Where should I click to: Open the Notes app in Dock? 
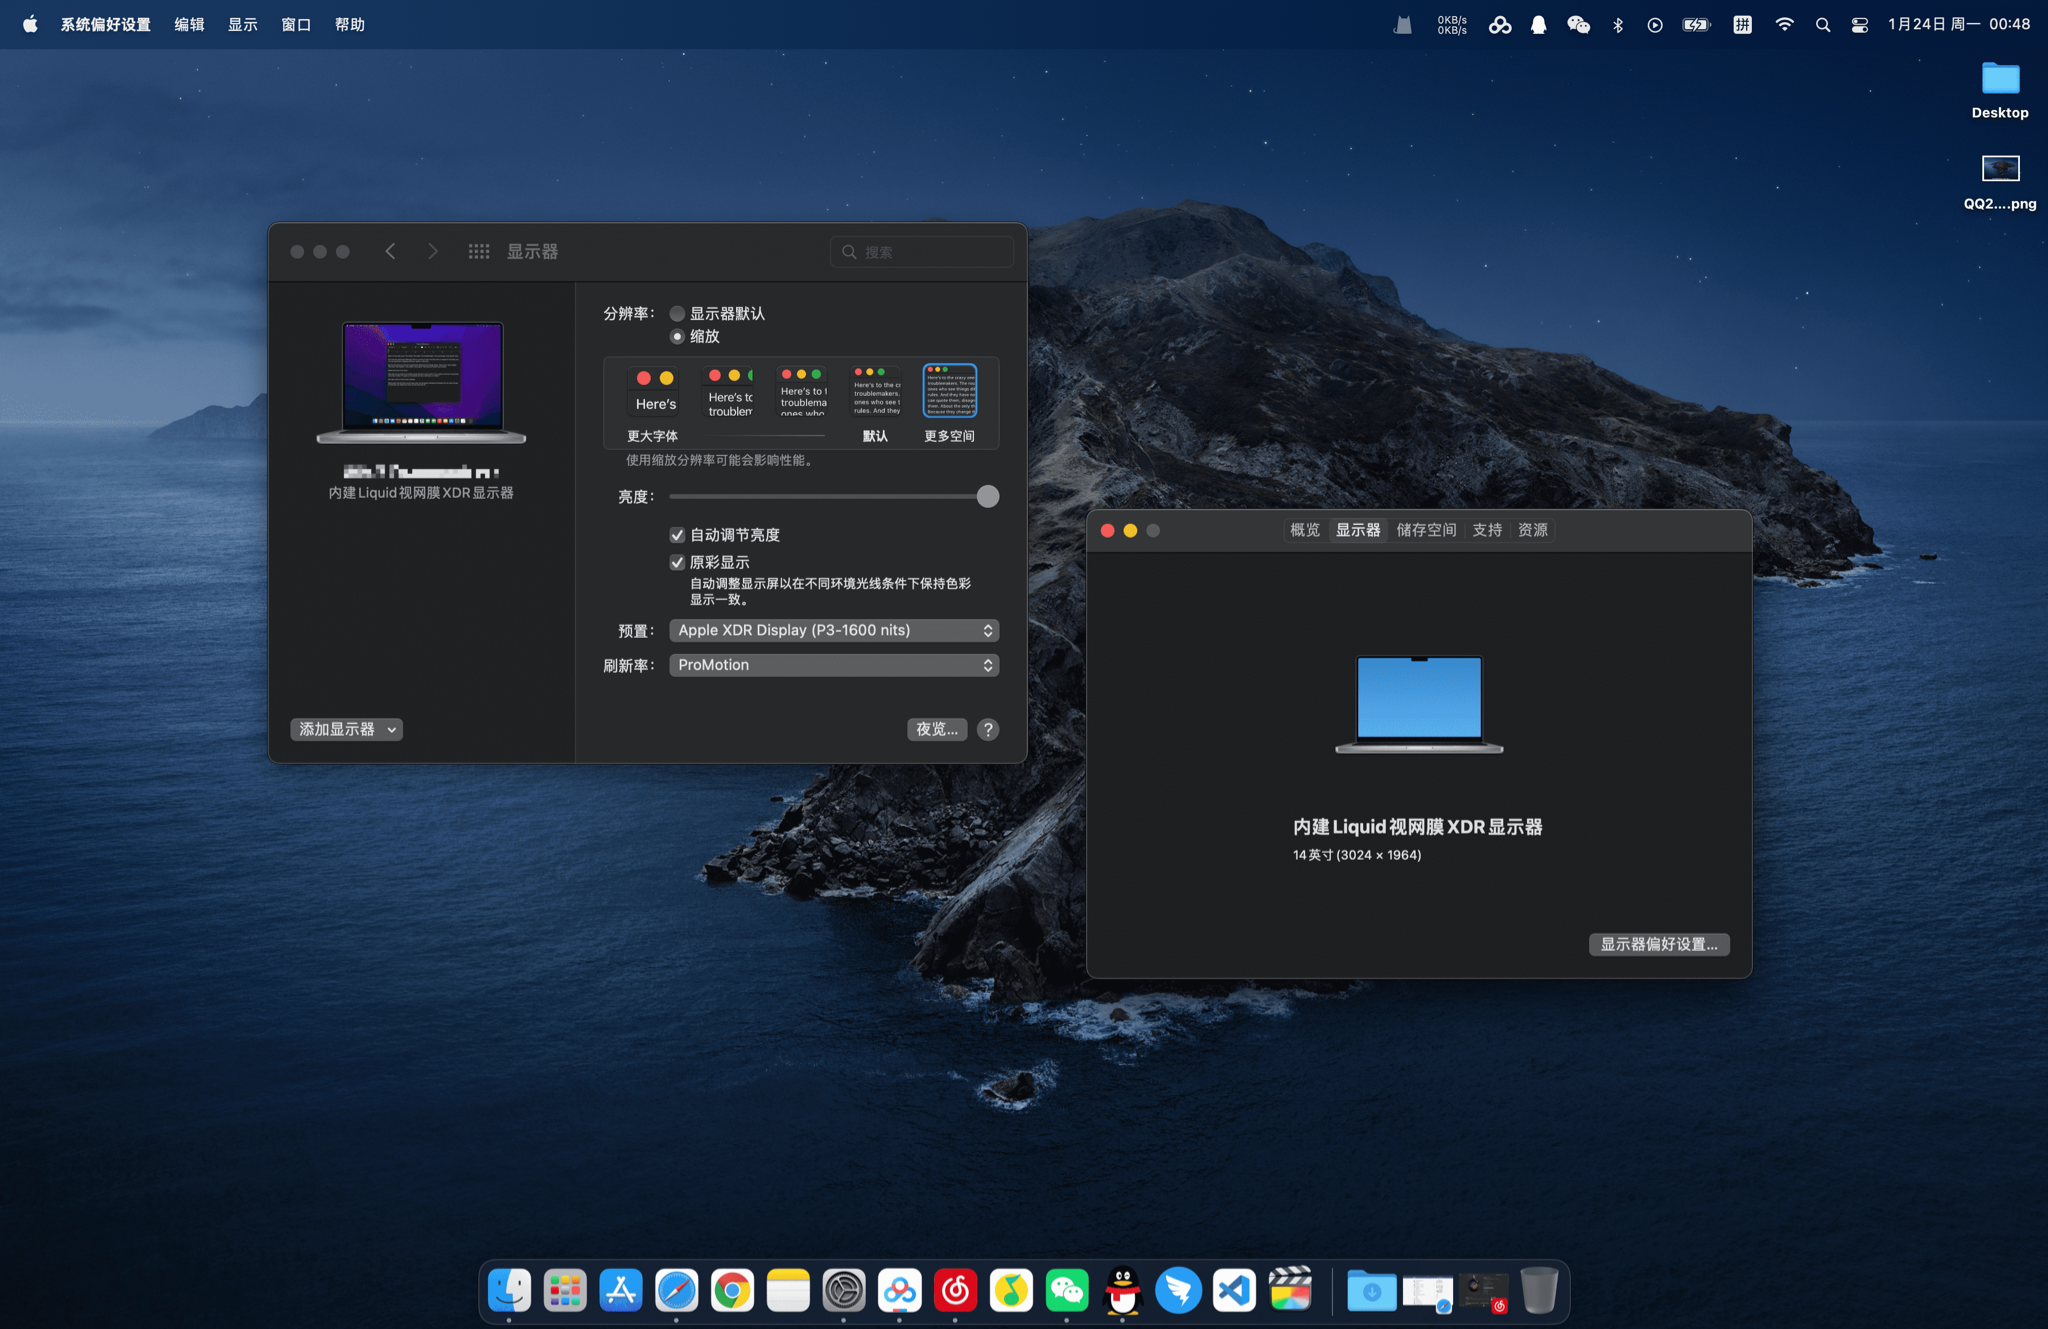[788, 1290]
